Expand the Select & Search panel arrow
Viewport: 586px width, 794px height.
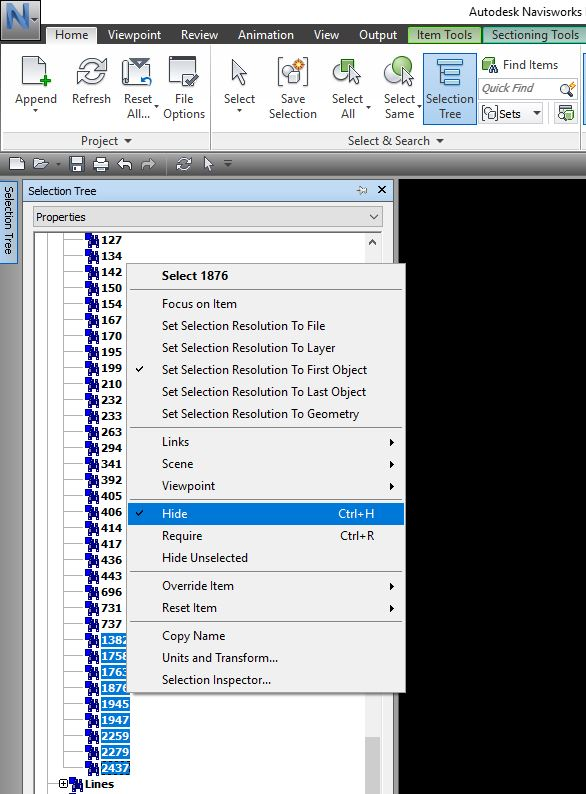point(440,141)
